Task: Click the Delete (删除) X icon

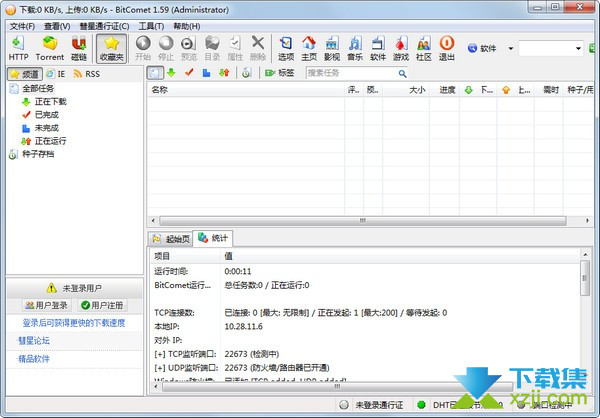Action: pyautogui.click(x=258, y=48)
